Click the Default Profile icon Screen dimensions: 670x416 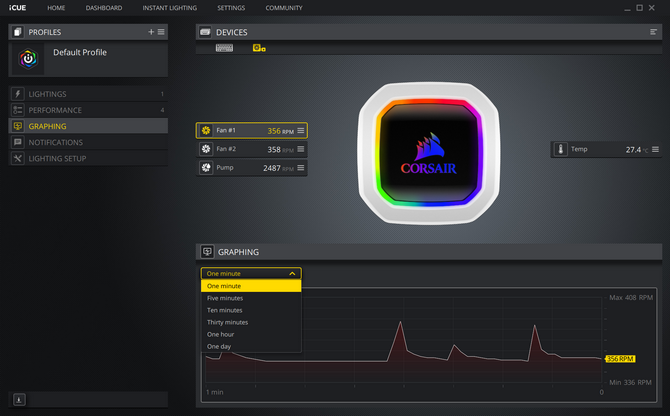28,59
